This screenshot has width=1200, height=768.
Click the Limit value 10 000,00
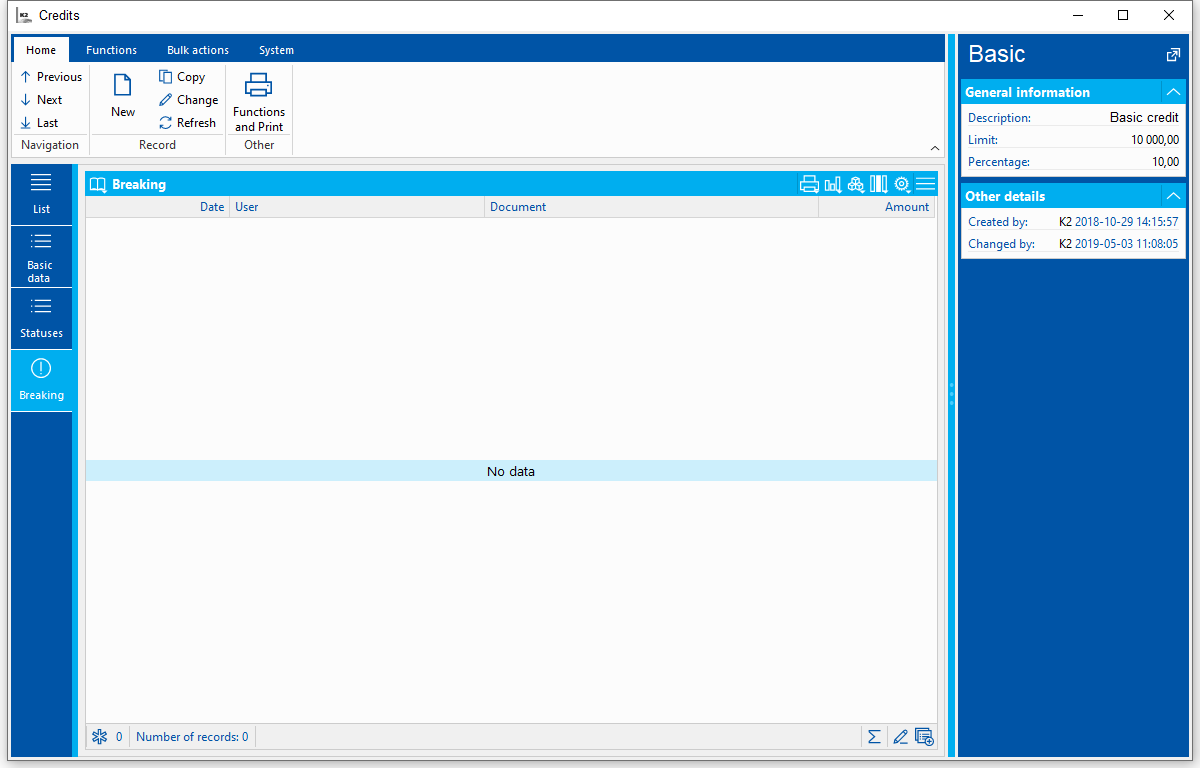point(1155,140)
